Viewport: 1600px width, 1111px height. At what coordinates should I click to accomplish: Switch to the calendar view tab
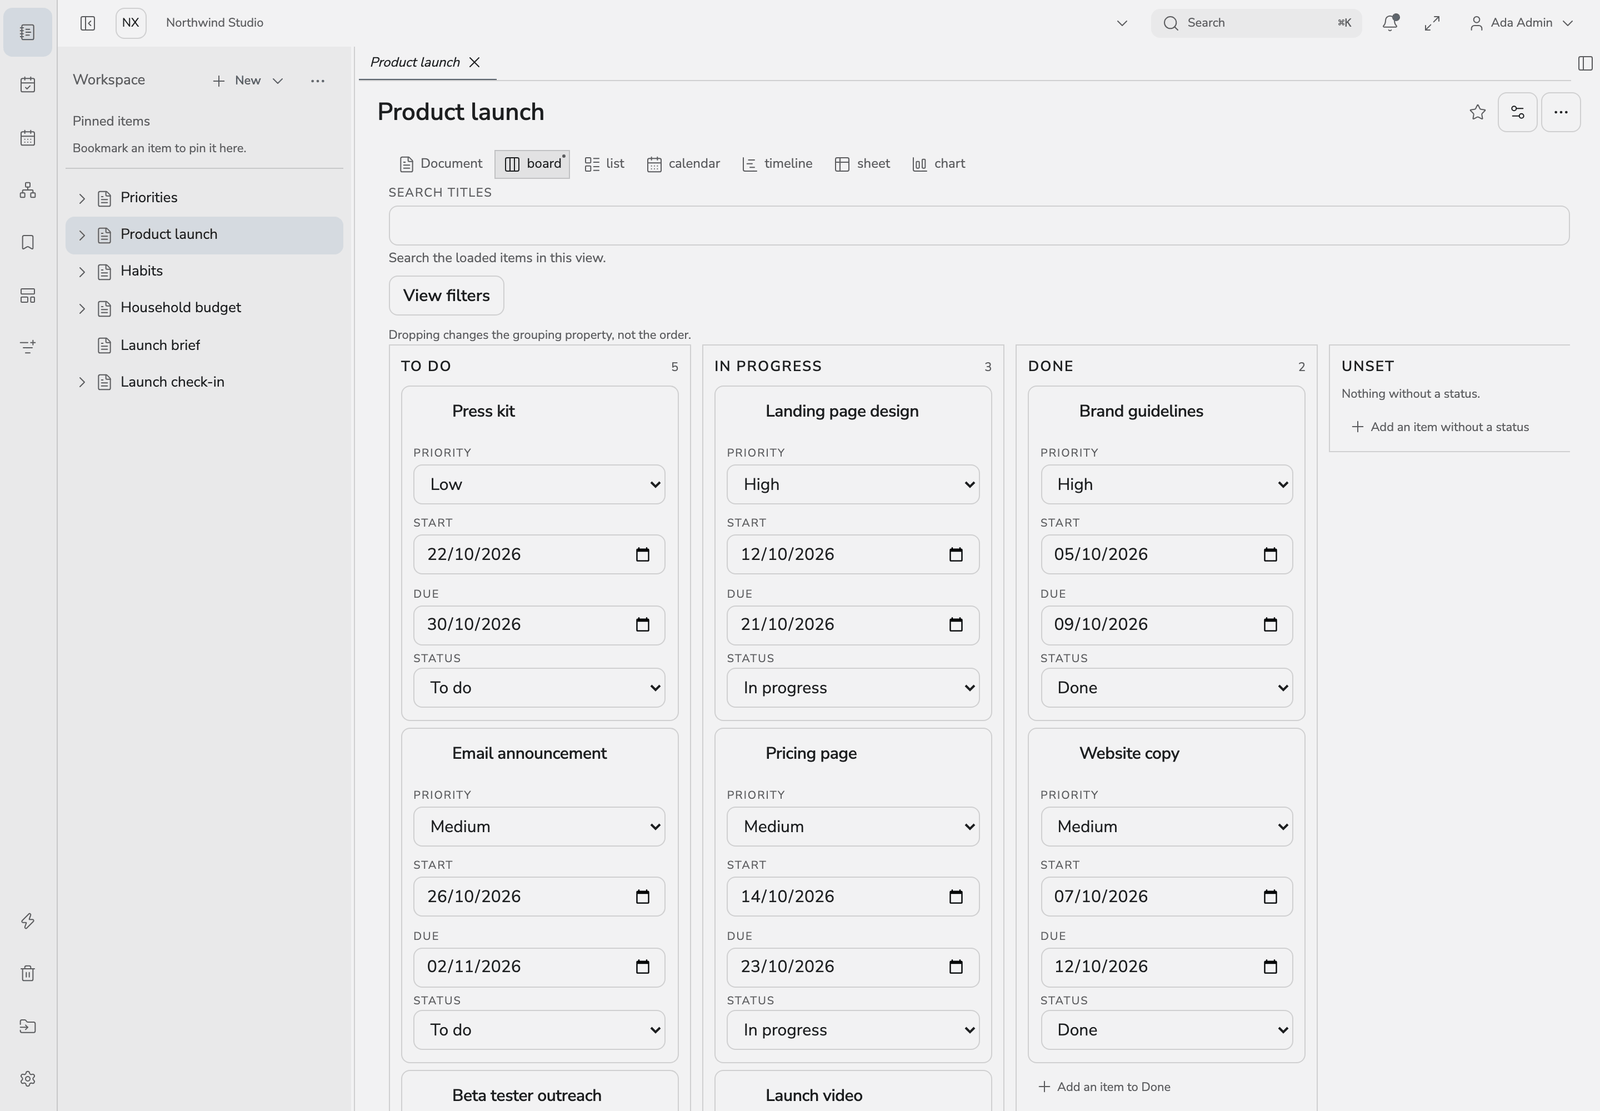pyautogui.click(x=683, y=164)
